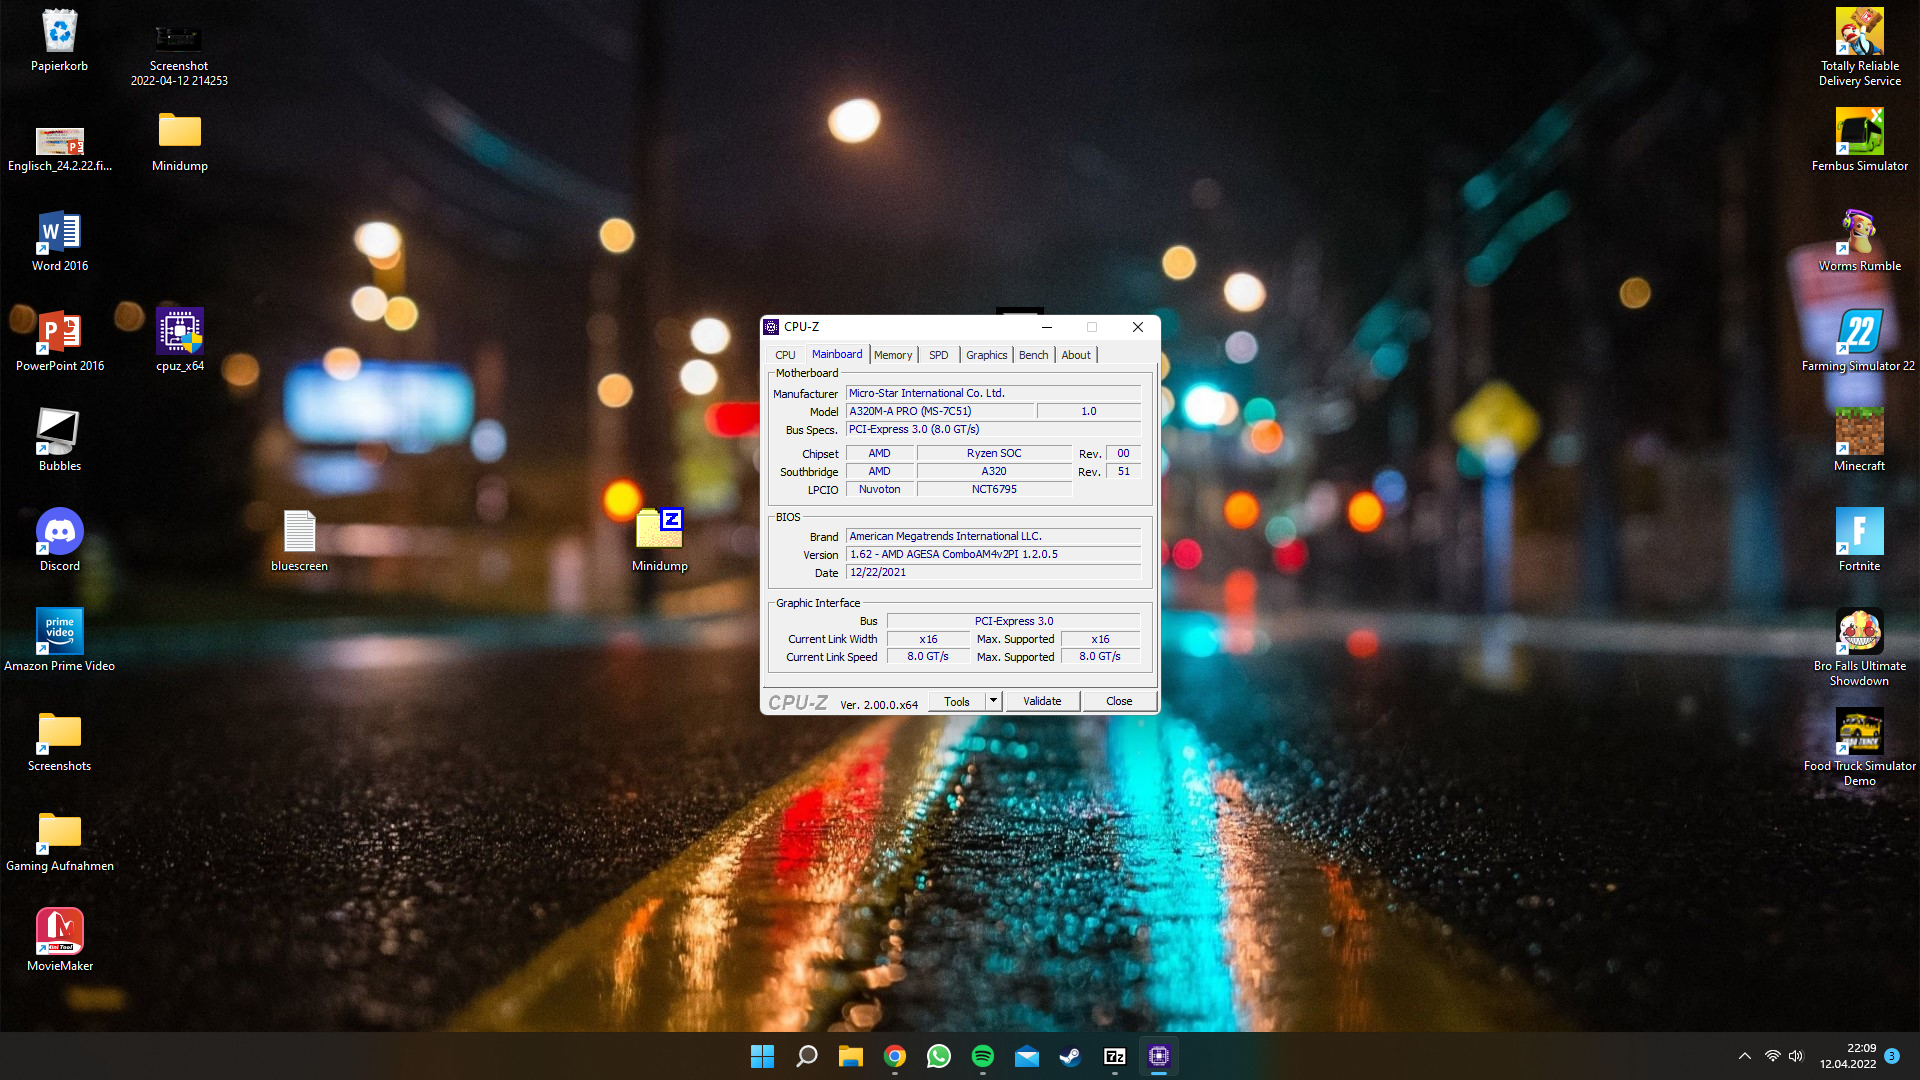1920x1080 pixels.
Task: Switch to the SPD tab
Action: (938, 355)
